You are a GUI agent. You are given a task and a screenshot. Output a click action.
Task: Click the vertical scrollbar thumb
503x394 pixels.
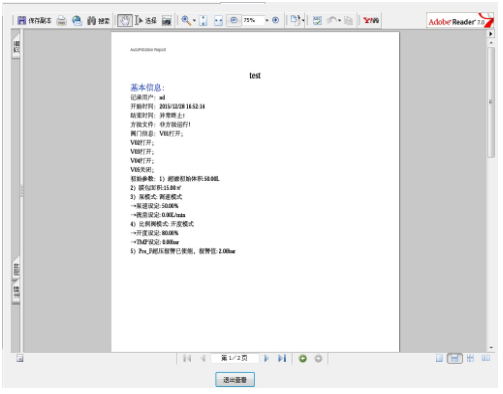tap(491, 102)
